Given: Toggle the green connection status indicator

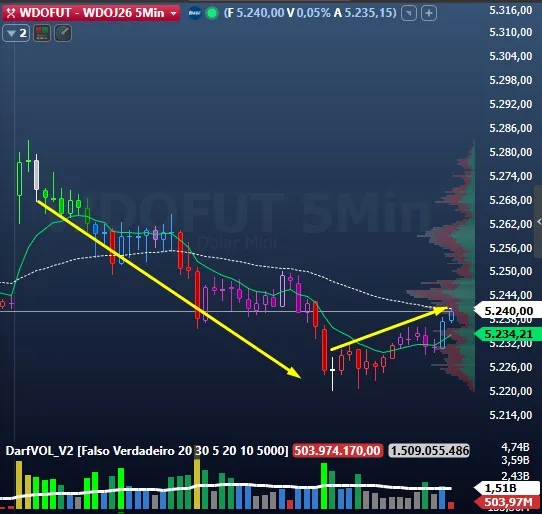Looking at the screenshot, I should [212, 13].
